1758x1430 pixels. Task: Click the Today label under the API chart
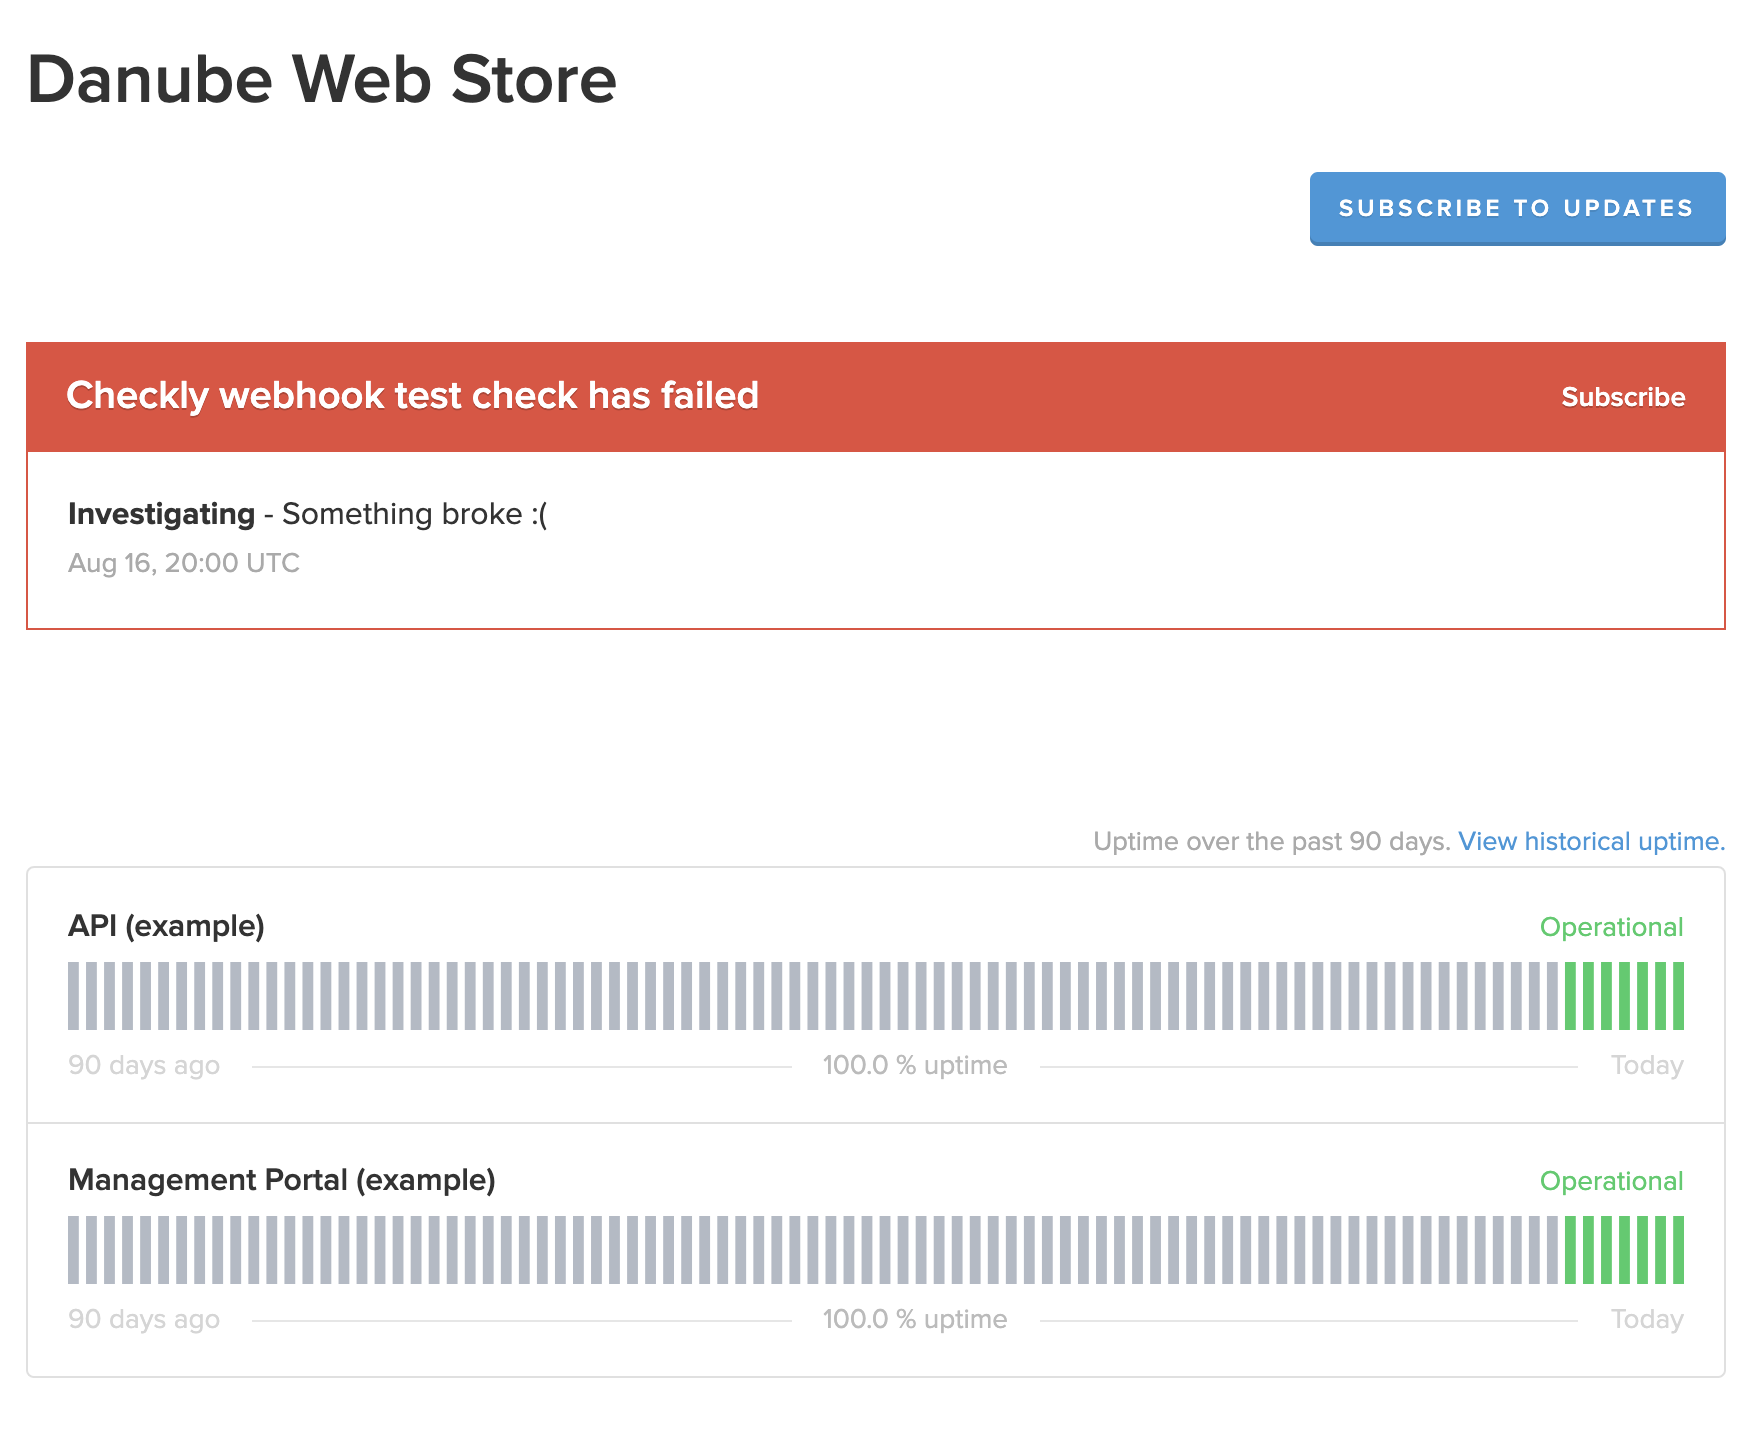click(x=1646, y=1065)
